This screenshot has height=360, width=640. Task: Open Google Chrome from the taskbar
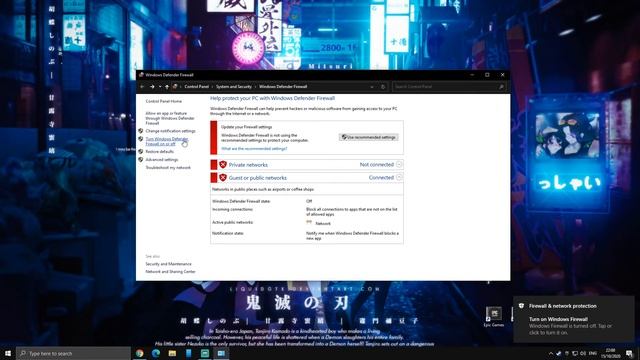tap(140, 353)
